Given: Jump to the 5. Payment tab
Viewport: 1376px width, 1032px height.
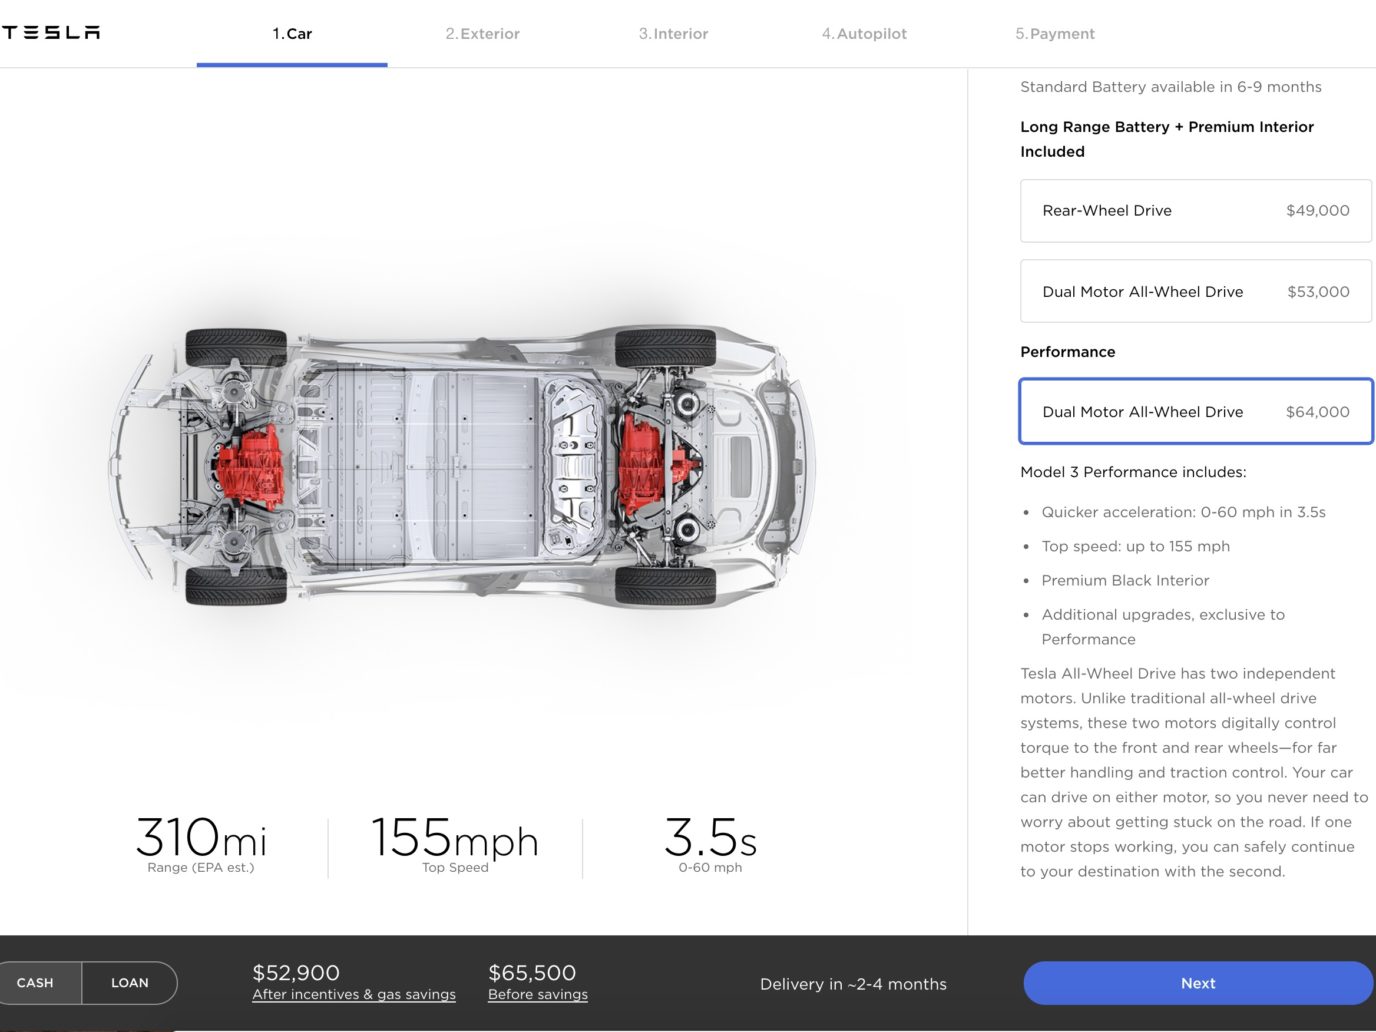Looking at the screenshot, I should pyautogui.click(x=1055, y=34).
